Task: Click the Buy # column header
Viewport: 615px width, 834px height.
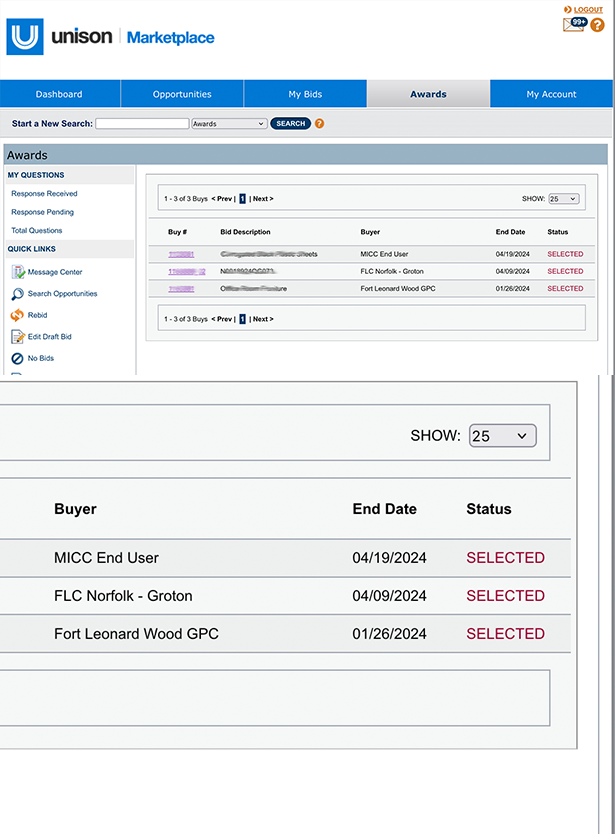Action: click(x=177, y=232)
